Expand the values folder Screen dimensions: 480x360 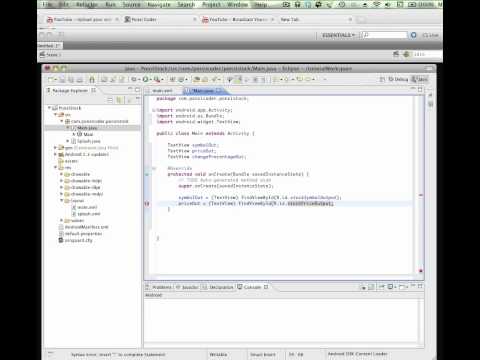tap(61, 220)
